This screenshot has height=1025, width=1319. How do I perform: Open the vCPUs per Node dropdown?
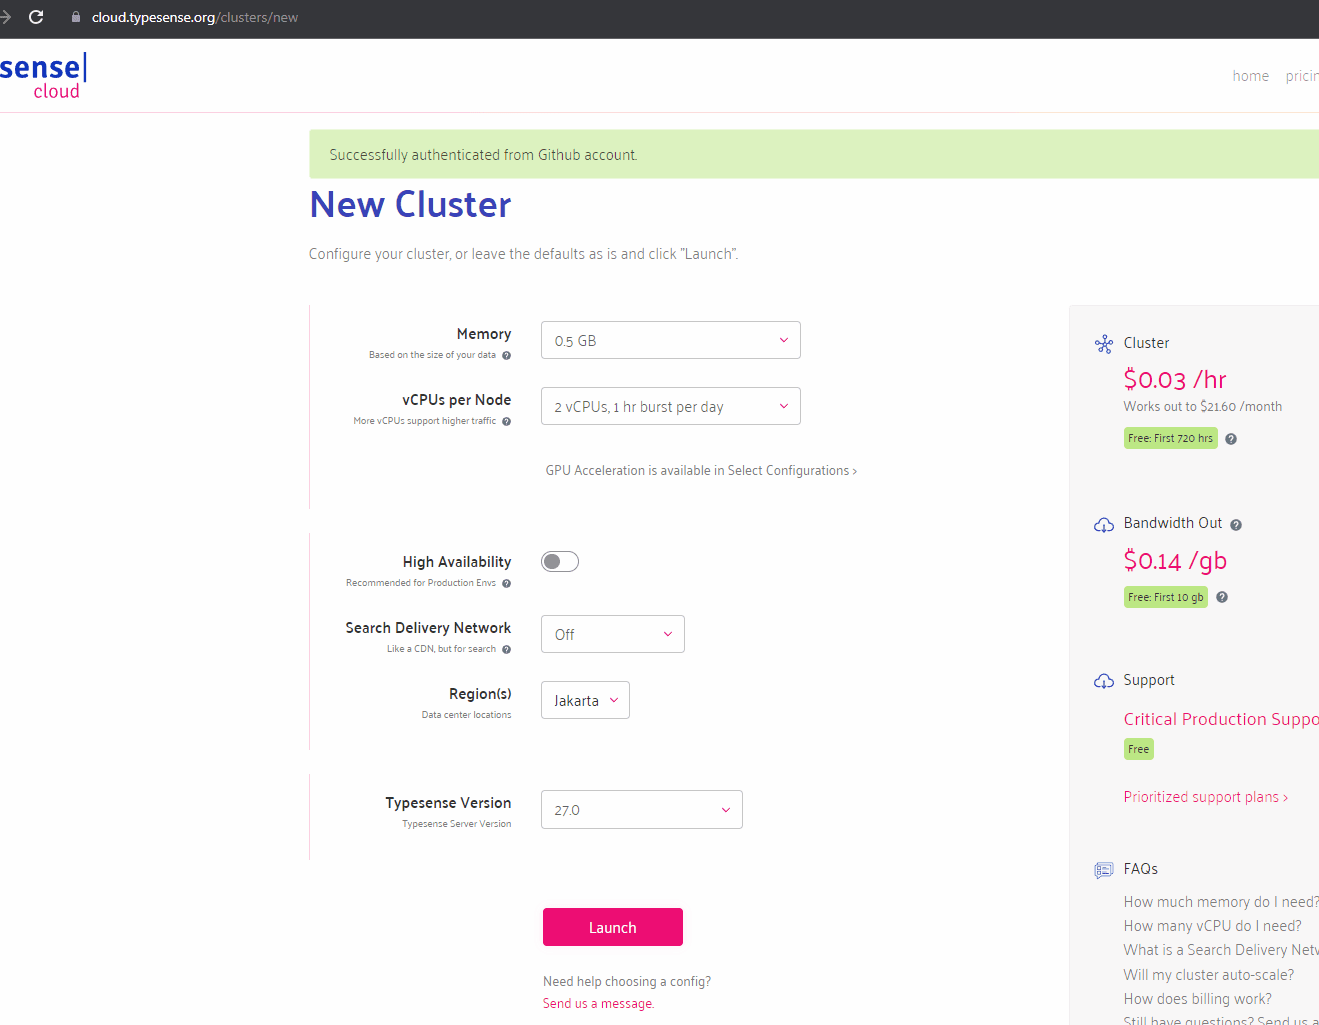click(x=671, y=406)
